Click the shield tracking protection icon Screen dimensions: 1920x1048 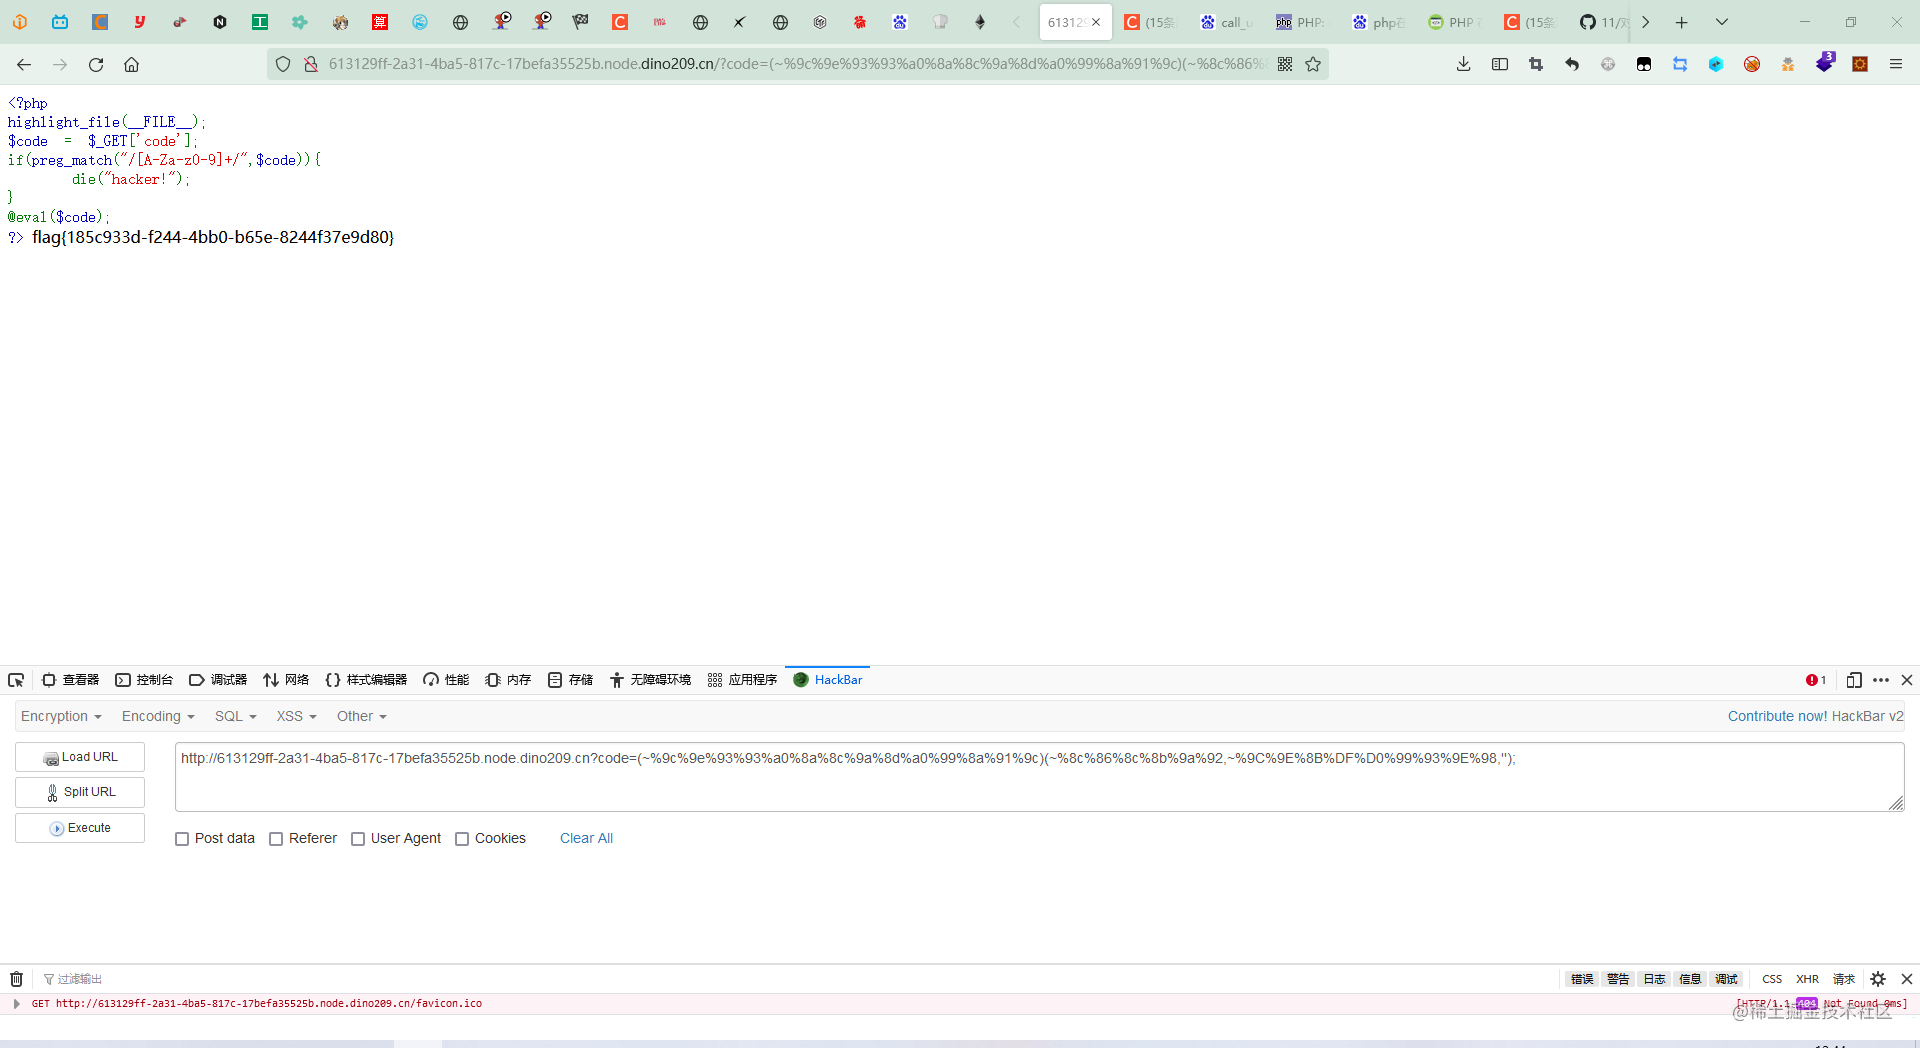(x=283, y=64)
